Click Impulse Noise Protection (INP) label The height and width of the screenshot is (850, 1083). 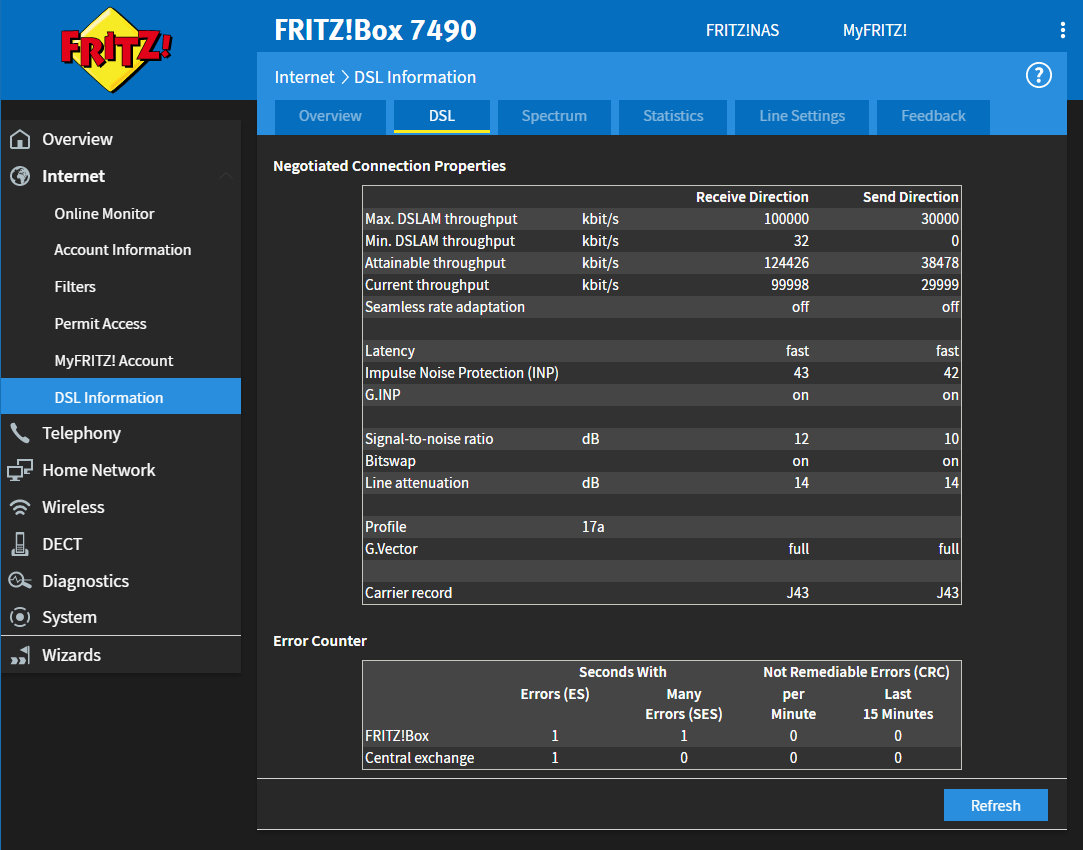point(461,373)
